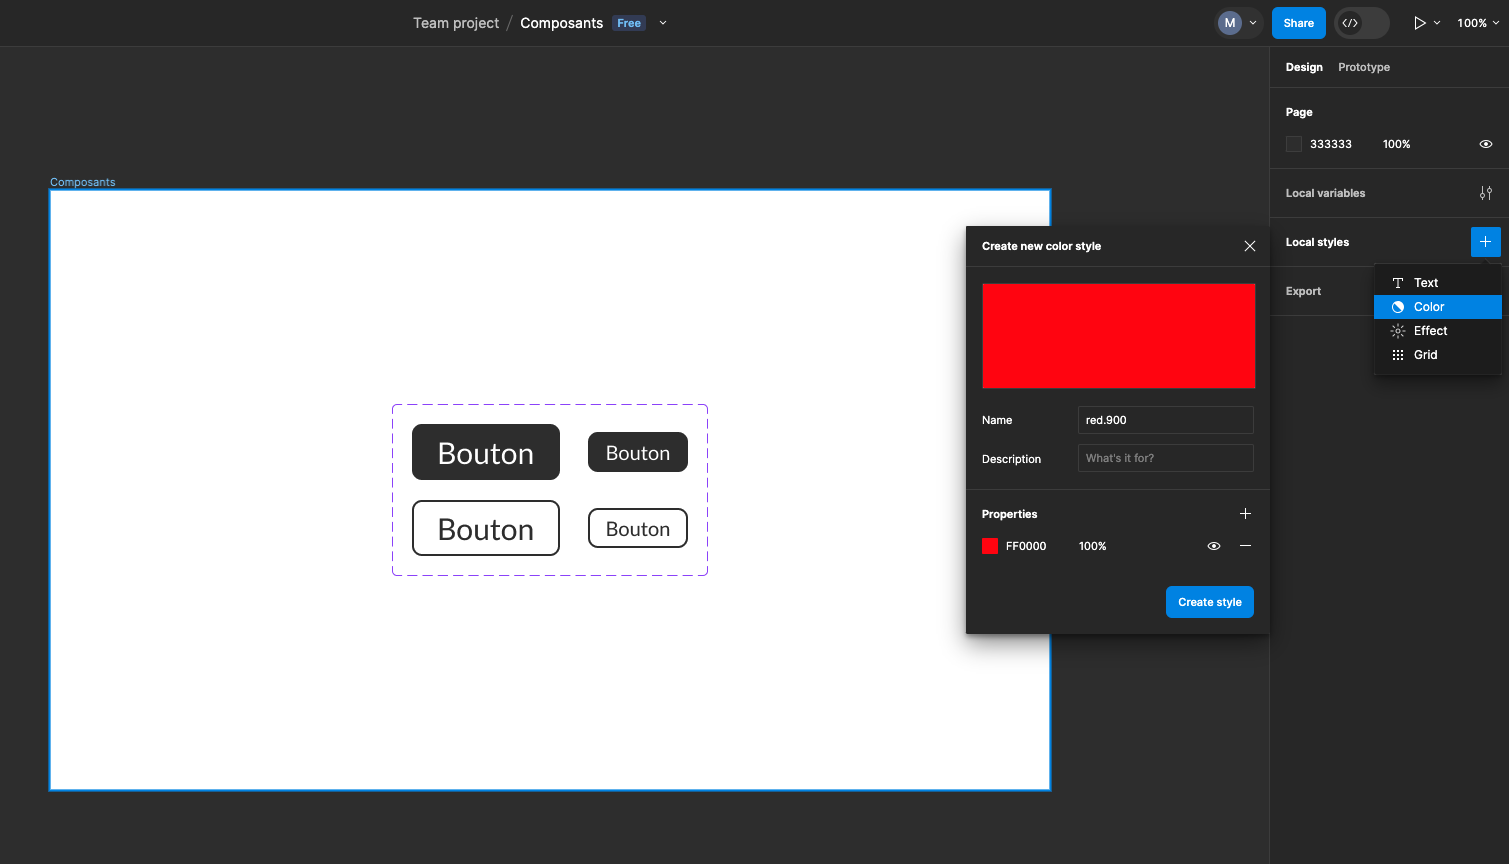Close the Create new color style dialog
The height and width of the screenshot is (864, 1509).
point(1249,246)
